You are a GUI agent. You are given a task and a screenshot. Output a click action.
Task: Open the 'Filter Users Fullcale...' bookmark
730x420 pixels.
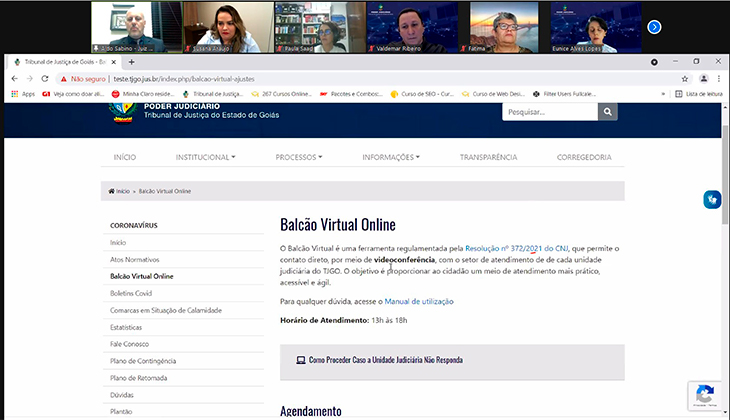tap(564, 94)
